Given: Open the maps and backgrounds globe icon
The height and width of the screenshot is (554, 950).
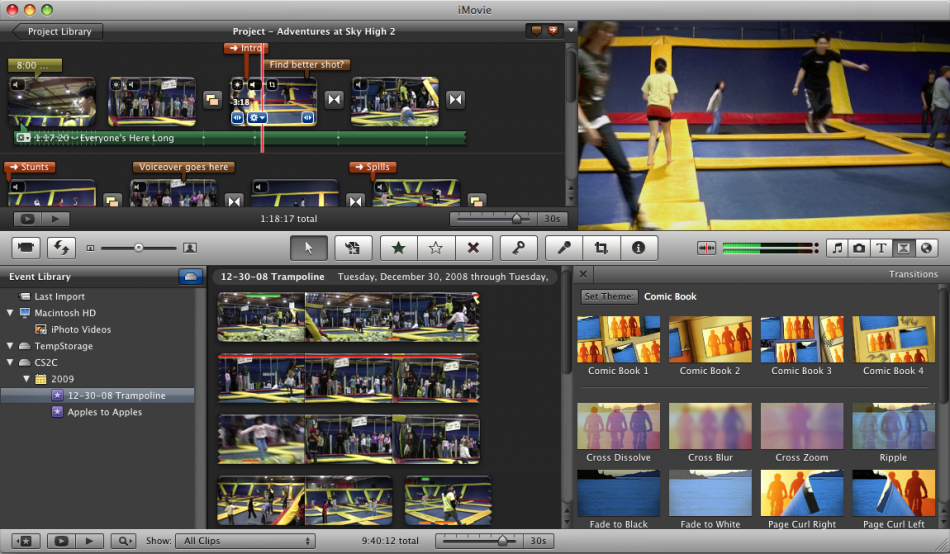Looking at the screenshot, I should click(926, 248).
